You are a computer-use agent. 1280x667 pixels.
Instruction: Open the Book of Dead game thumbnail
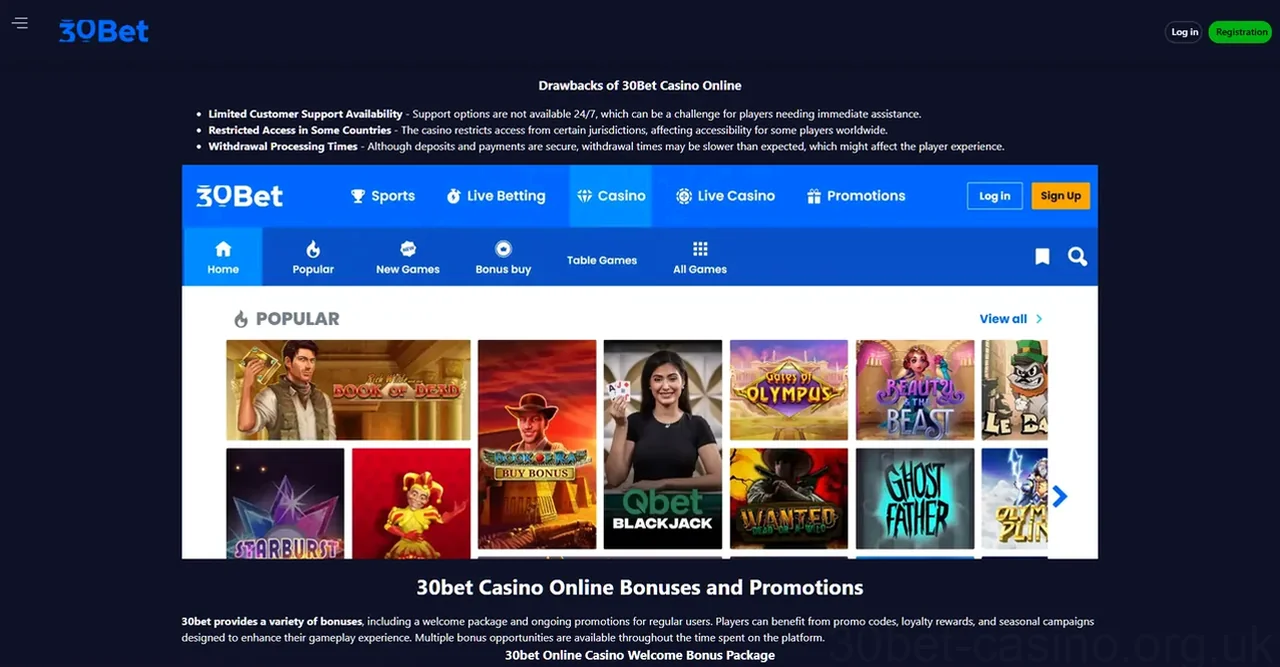point(348,390)
